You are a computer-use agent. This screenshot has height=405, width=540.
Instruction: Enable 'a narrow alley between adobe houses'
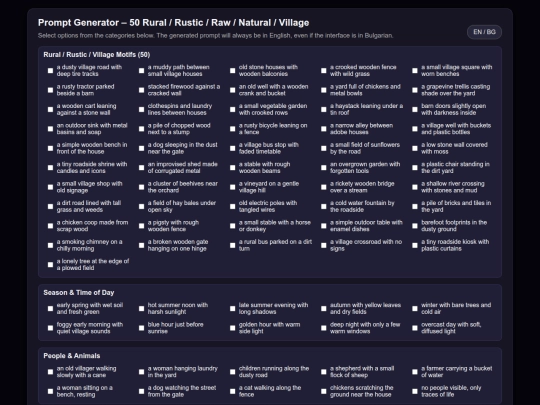(x=324, y=129)
